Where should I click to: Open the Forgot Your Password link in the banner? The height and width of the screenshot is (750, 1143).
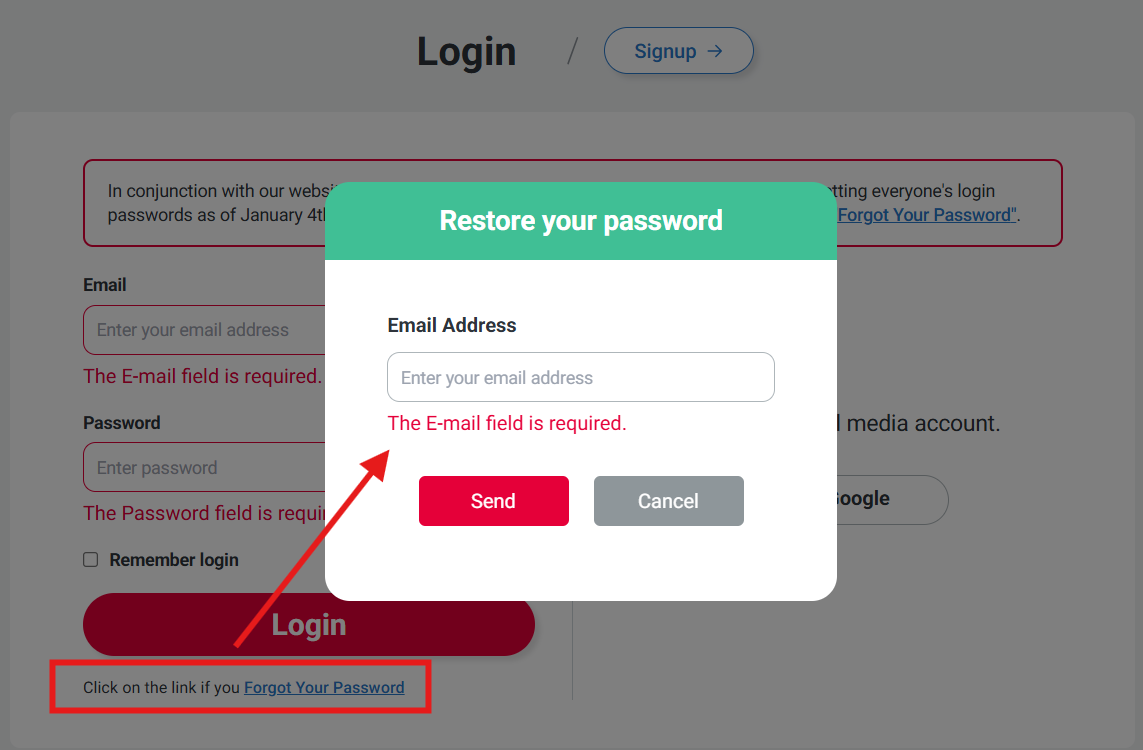point(924,214)
